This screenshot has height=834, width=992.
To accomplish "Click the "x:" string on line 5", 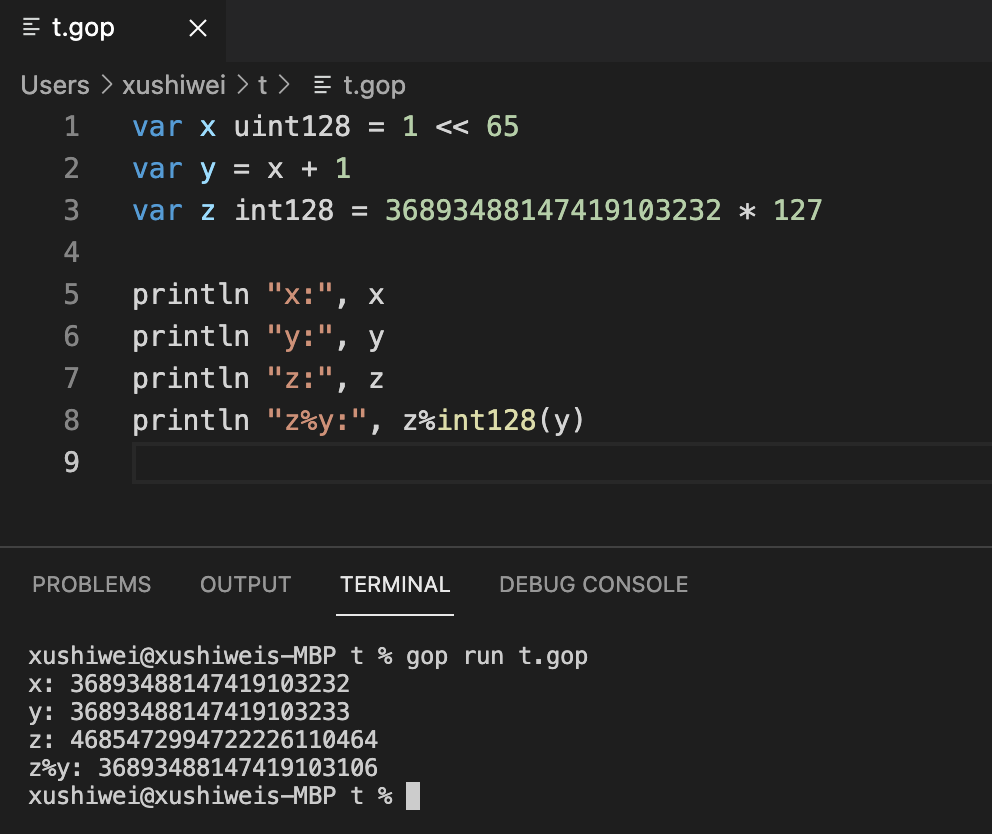I will pos(300,294).
